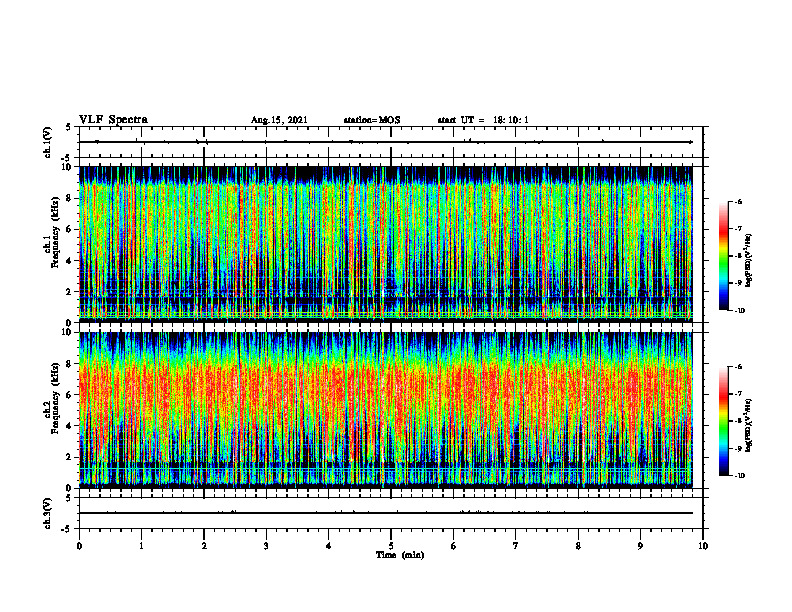Click the ch.2 spectrogram color scale bar
792x612 pixels.
(723, 421)
